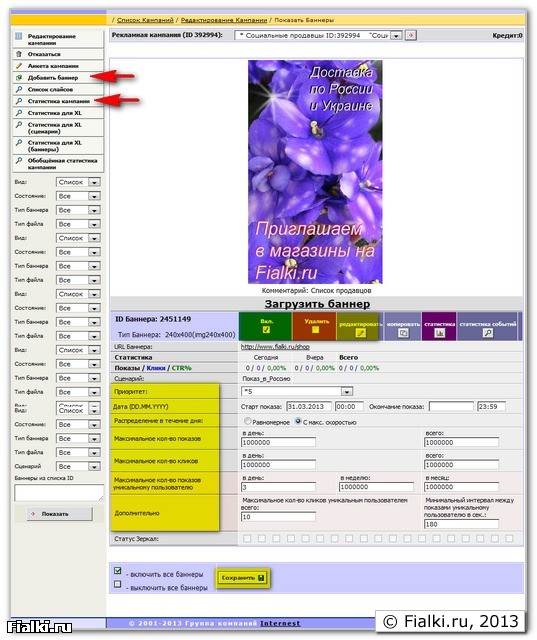Click 'Добавить баннер' in the sidebar

58,78
